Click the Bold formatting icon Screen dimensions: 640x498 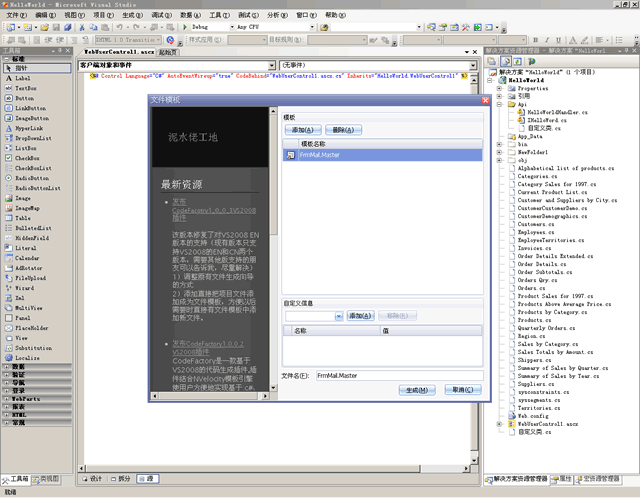536,40
